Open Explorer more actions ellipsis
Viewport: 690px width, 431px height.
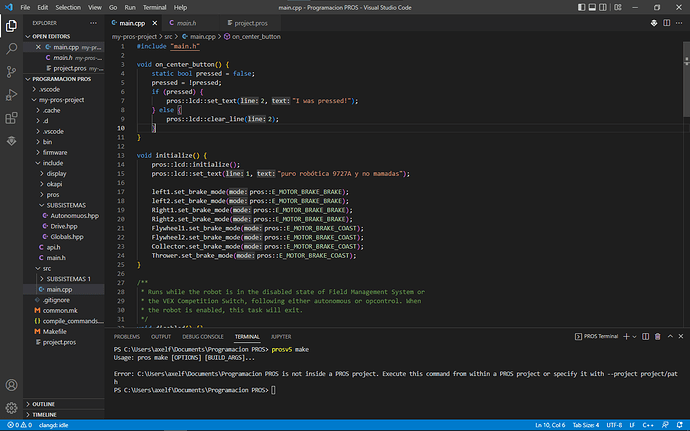click(x=93, y=23)
